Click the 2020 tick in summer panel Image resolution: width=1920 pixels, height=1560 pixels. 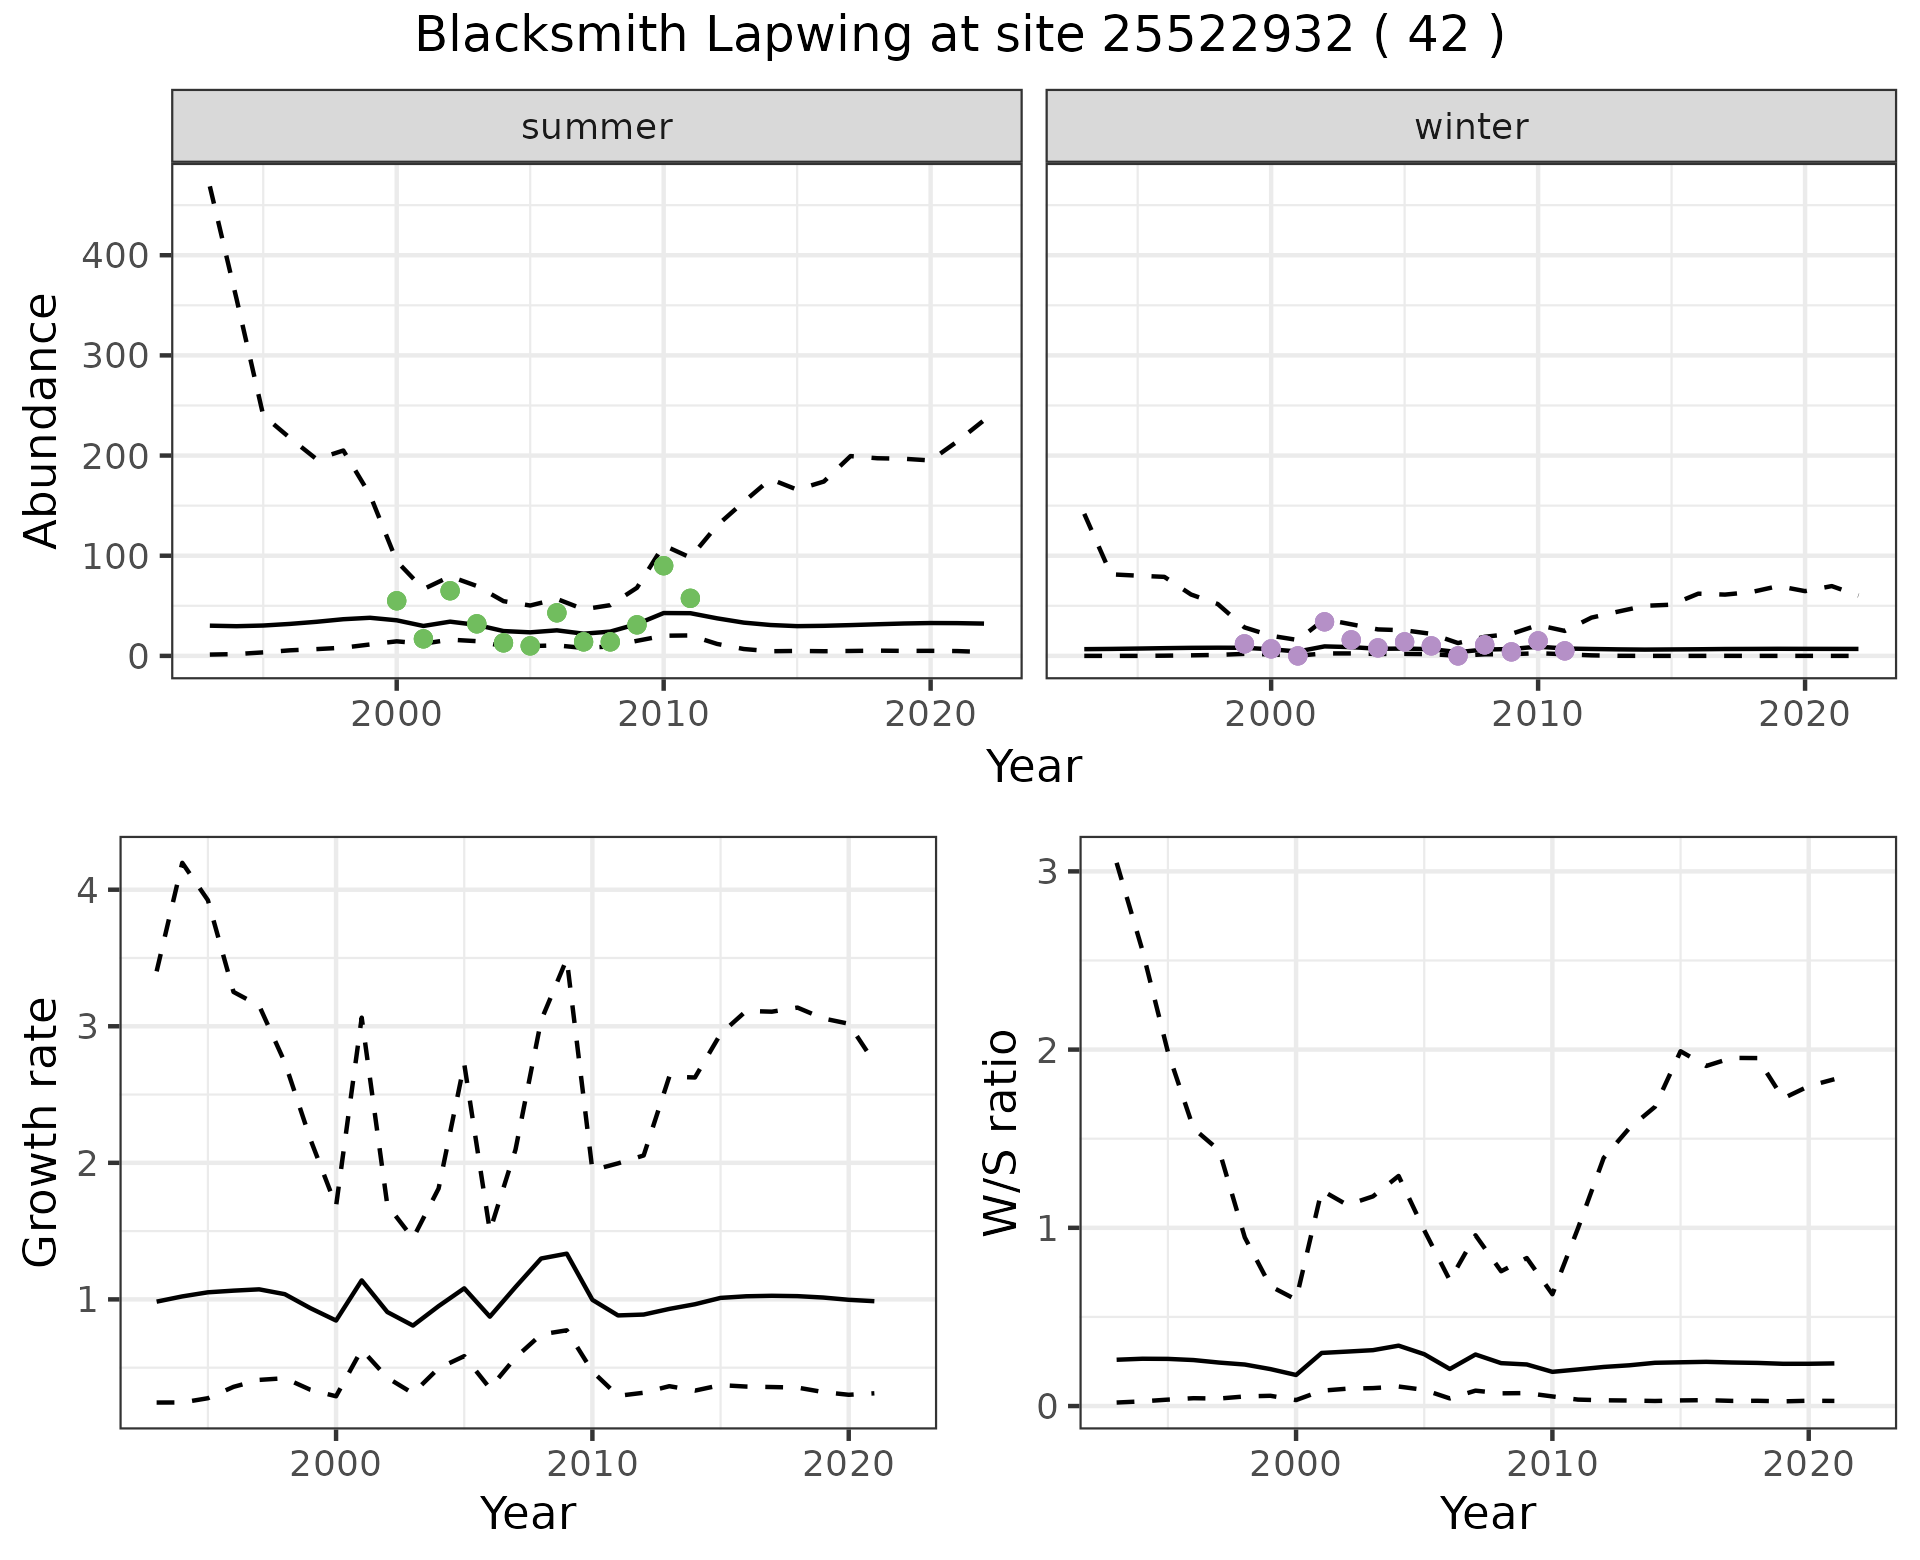pyautogui.click(x=930, y=714)
